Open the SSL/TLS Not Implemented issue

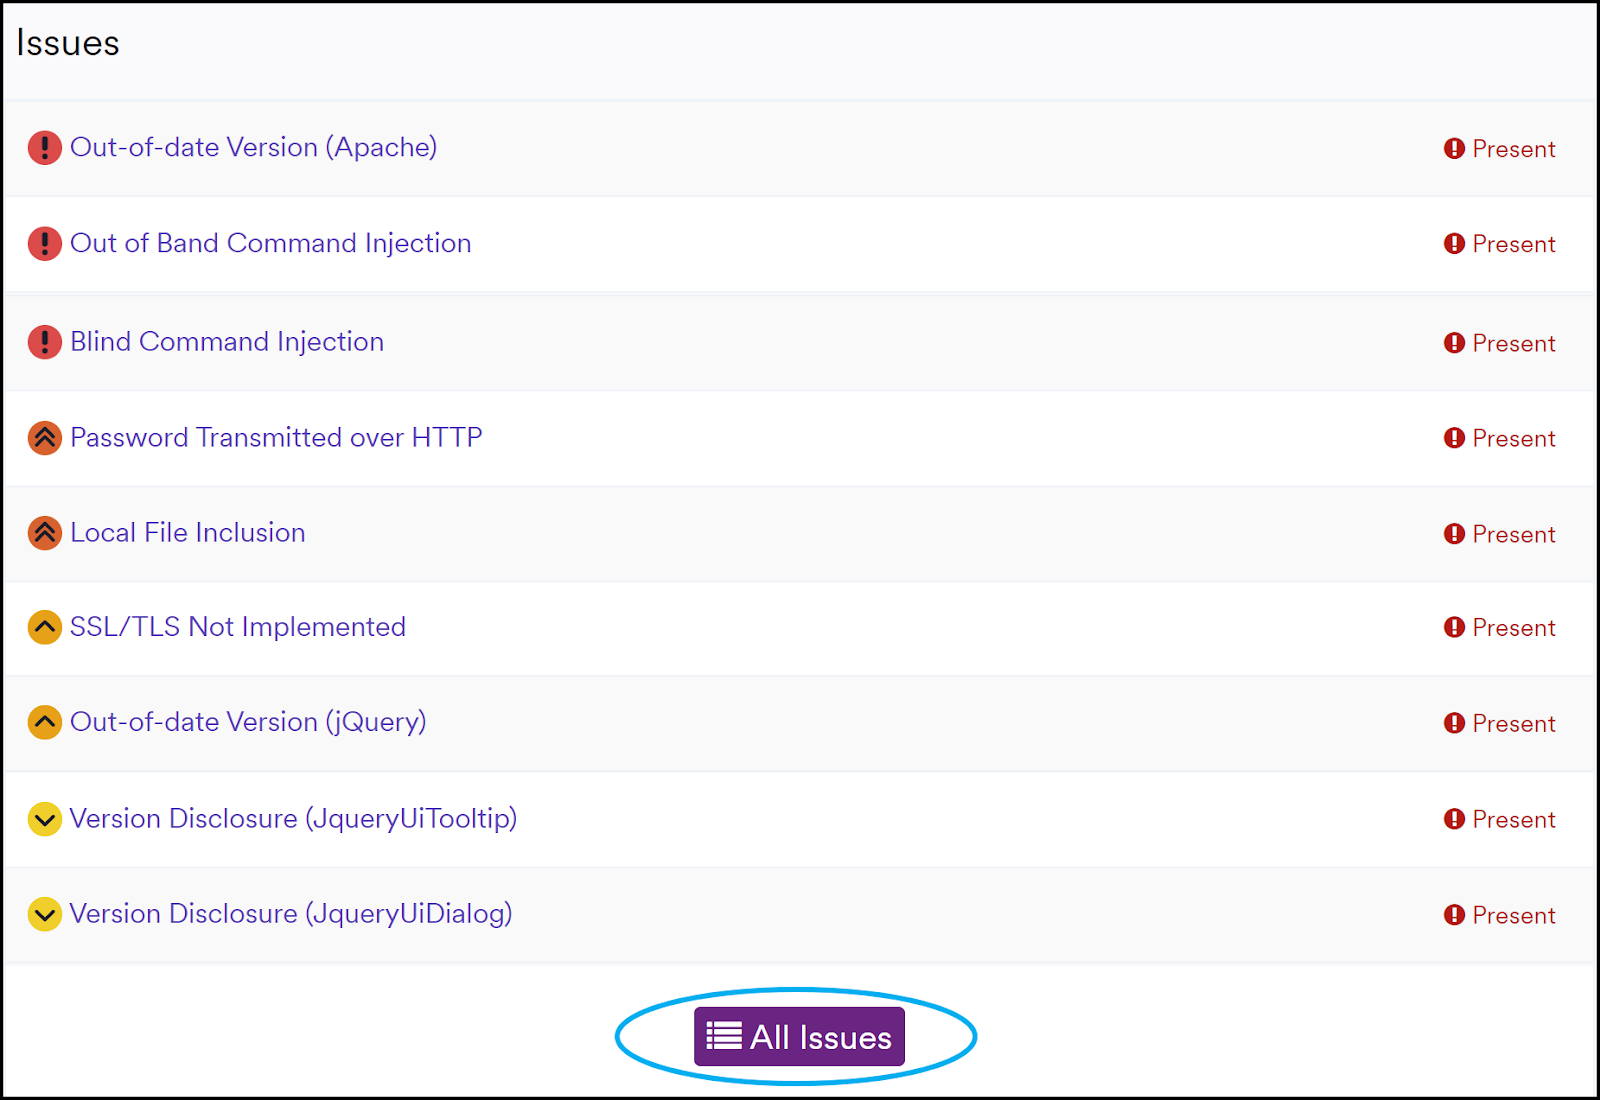238,627
